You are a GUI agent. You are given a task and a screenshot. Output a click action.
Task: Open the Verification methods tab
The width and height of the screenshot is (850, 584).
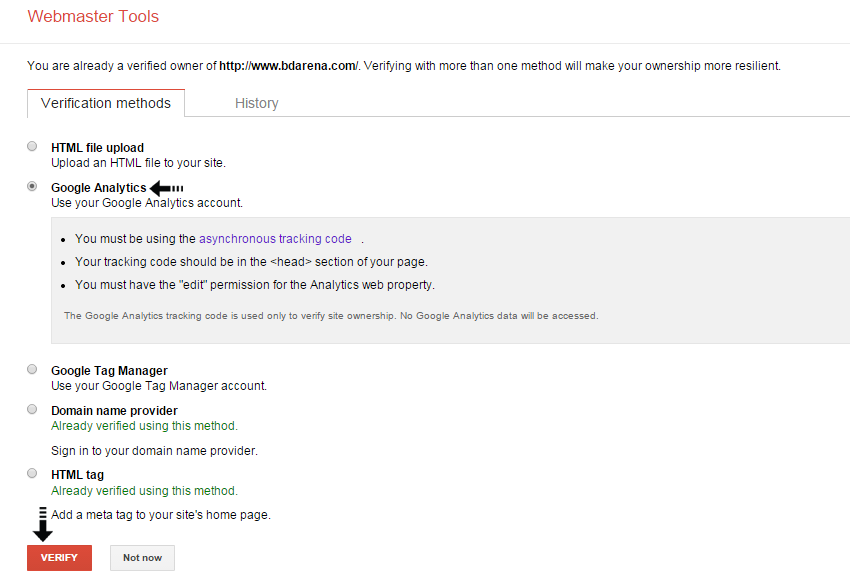click(x=106, y=103)
